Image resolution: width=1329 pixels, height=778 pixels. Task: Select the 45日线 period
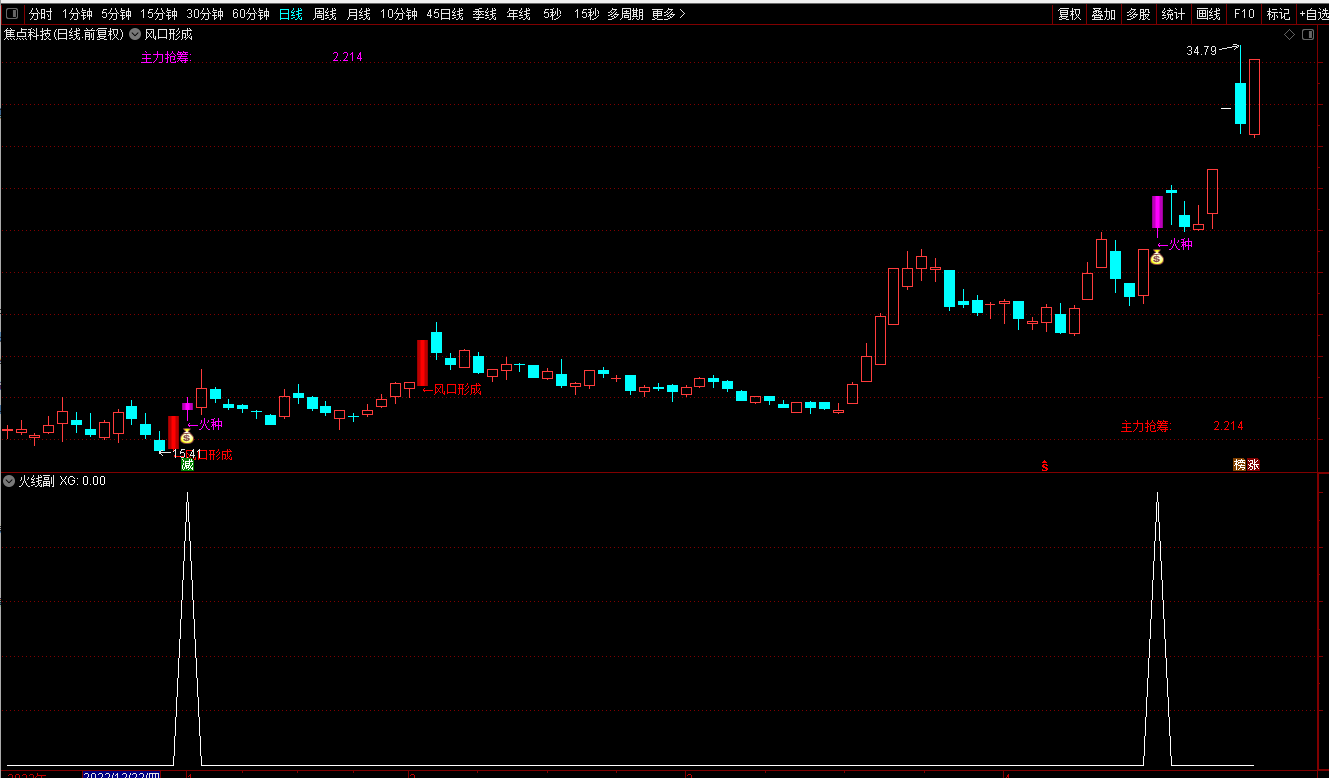[445, 14]
